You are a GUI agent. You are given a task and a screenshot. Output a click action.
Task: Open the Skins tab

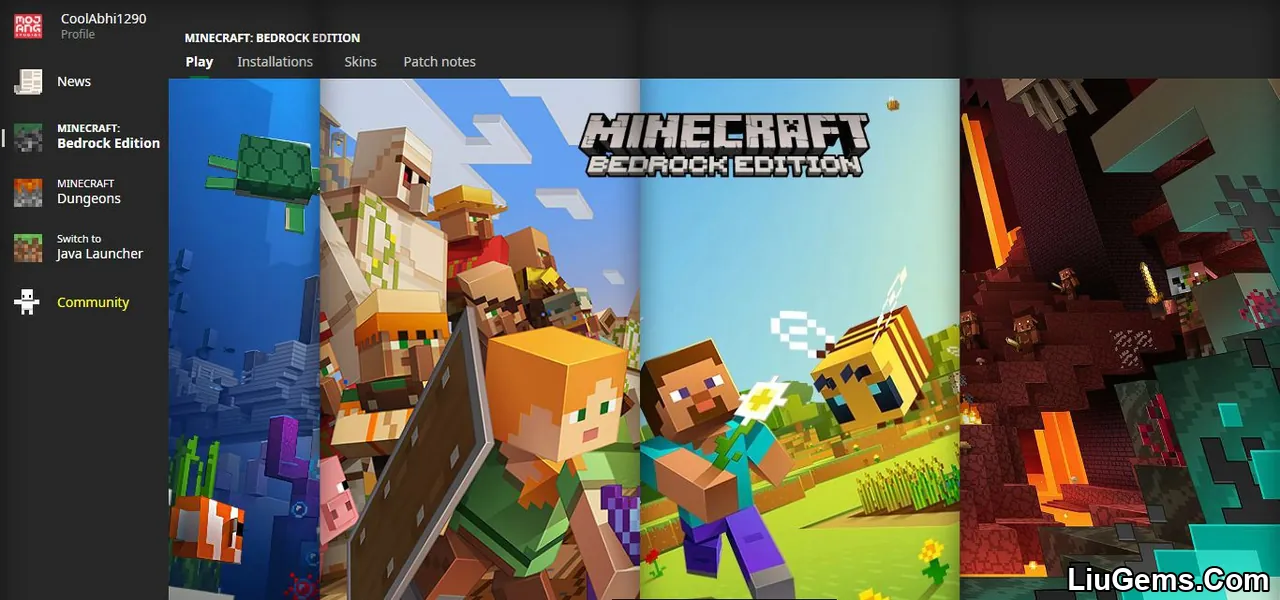360,62
